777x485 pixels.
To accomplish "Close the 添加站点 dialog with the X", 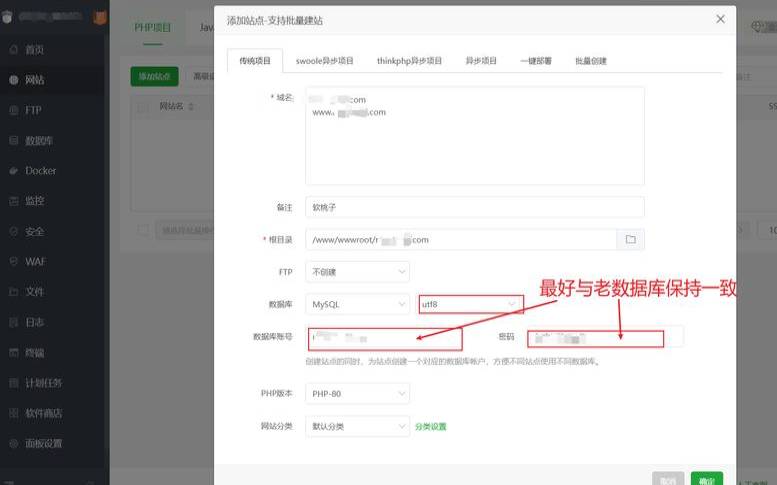I will point(720,19).
